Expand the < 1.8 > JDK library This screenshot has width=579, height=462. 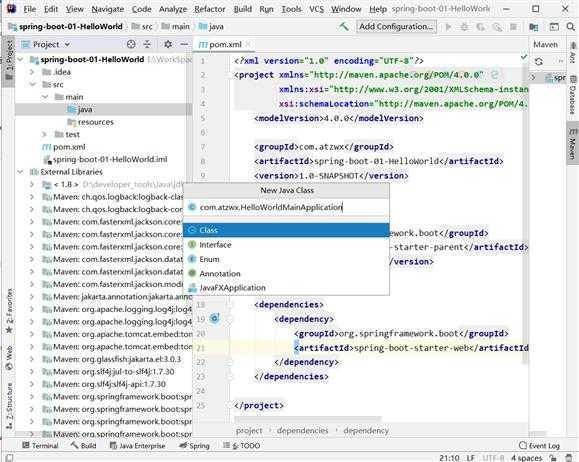tap(32, 184)
